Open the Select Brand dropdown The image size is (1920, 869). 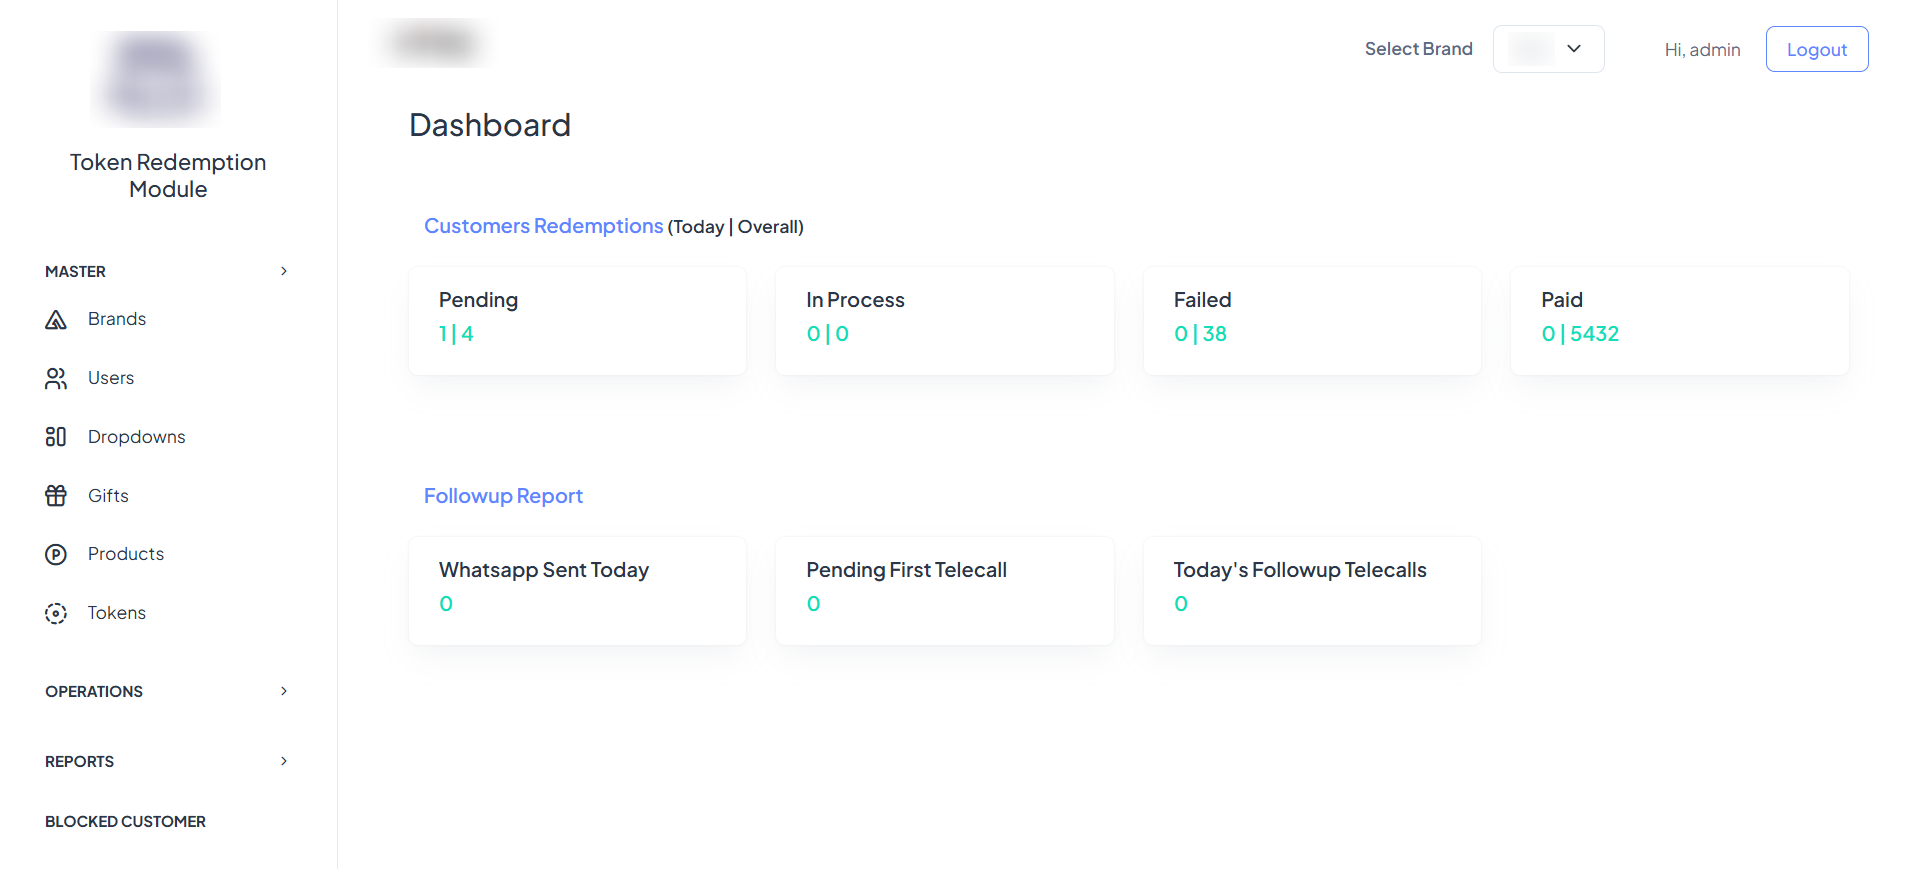[x=1548, y=49]
